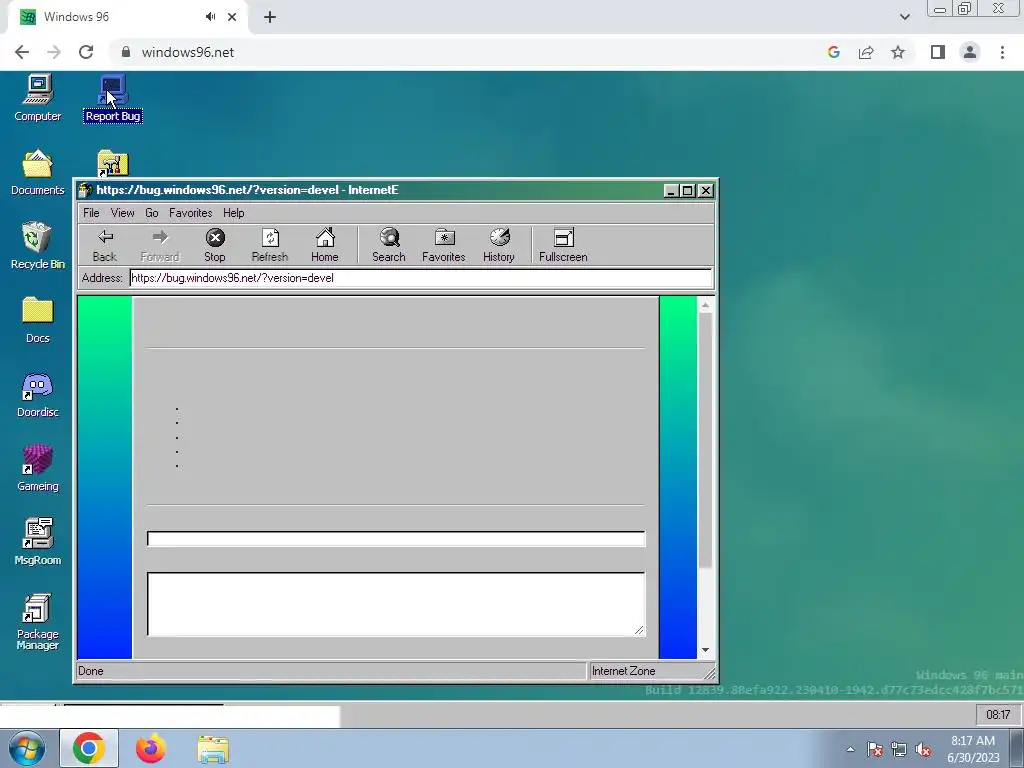Click the Windows system clock 8:17 AM
The width and height of the screenshot is (1024, 768).
tap(973, 749)
